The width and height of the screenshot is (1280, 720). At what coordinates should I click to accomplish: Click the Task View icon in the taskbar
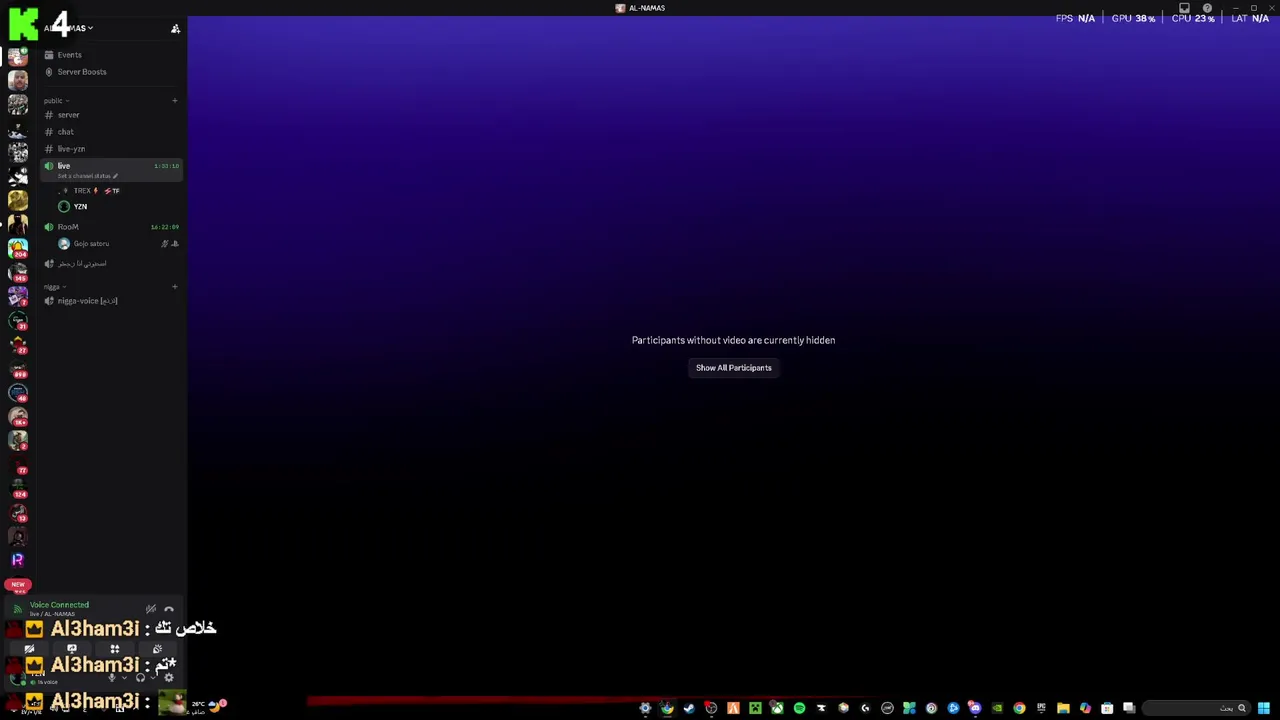(x=1129, y=708)
